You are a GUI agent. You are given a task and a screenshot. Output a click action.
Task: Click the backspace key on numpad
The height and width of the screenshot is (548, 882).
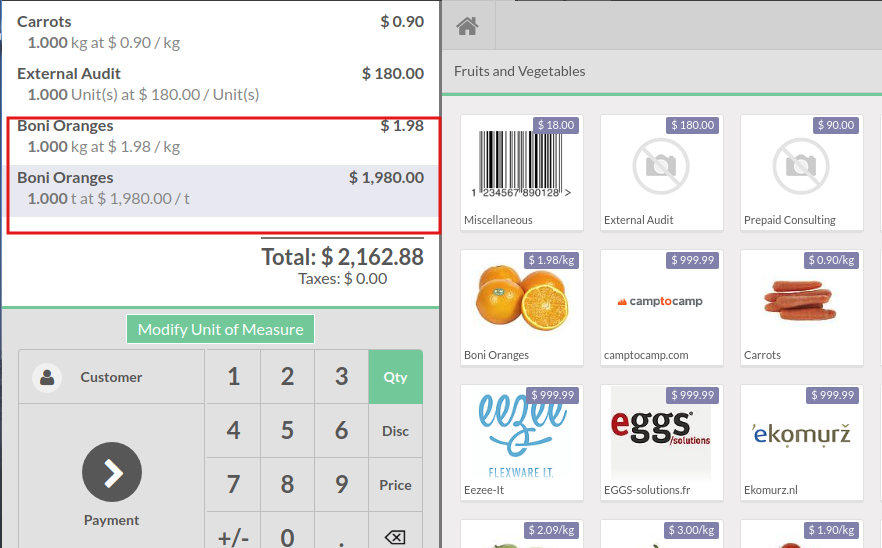click(395, 537)
